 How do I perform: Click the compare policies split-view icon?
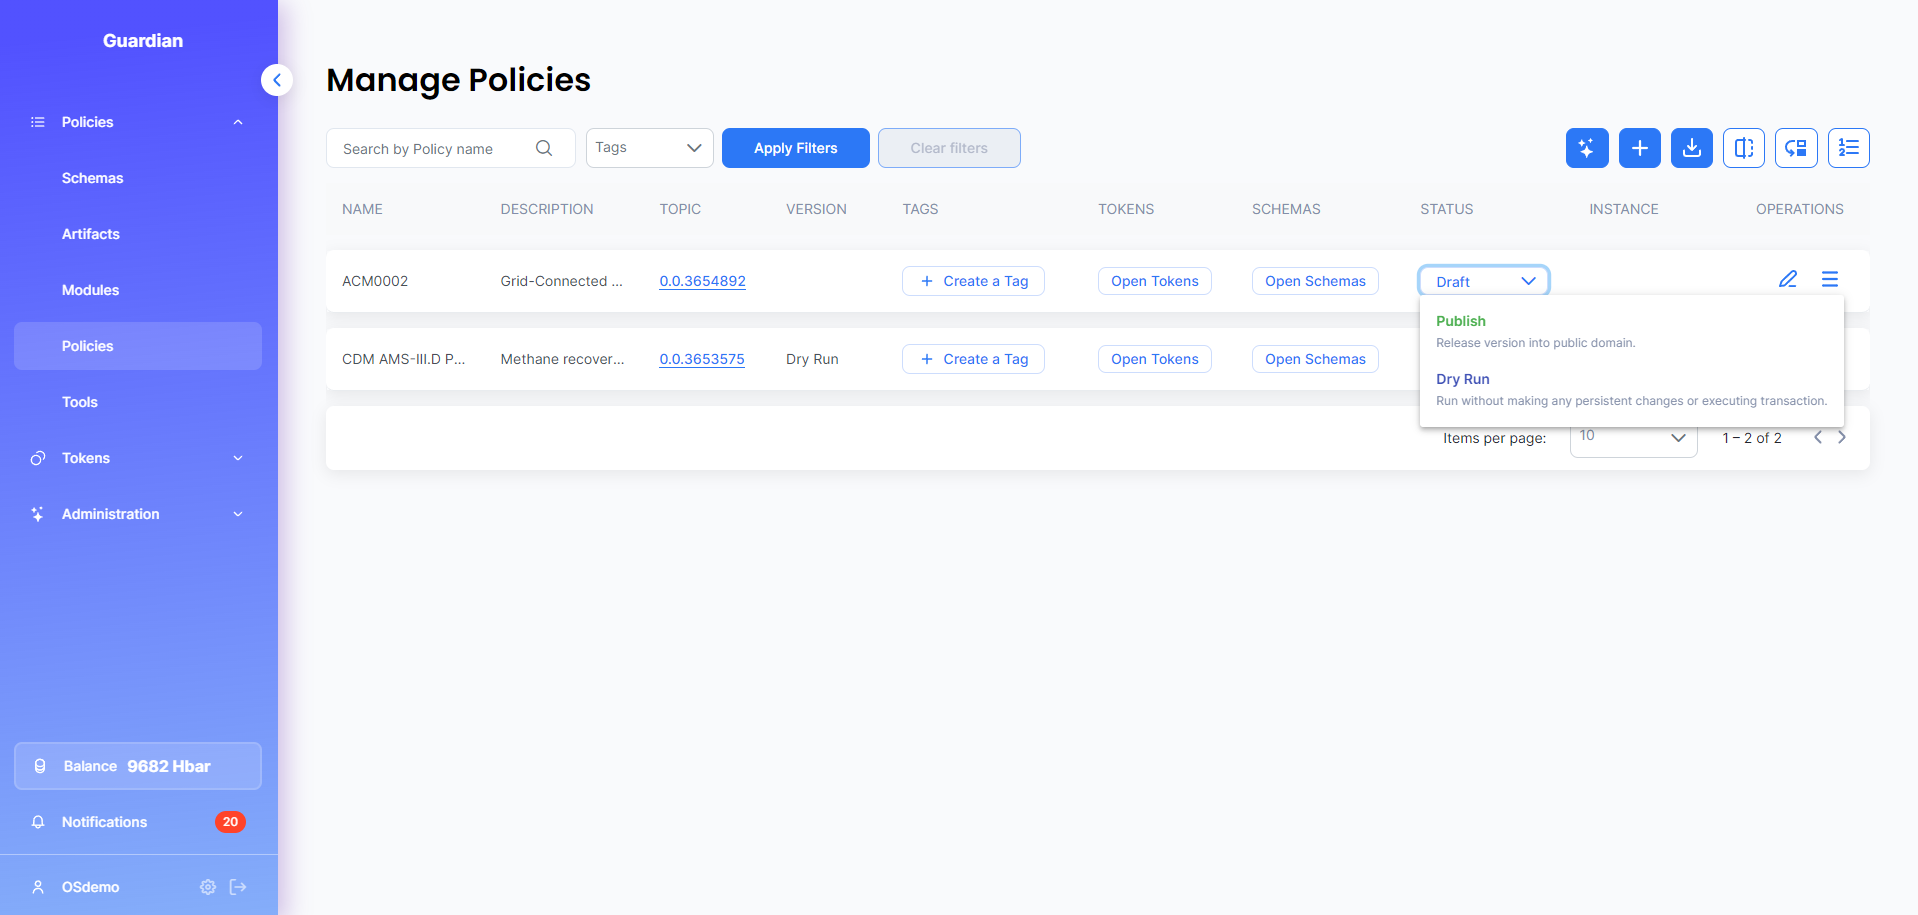pos(1743,148)
